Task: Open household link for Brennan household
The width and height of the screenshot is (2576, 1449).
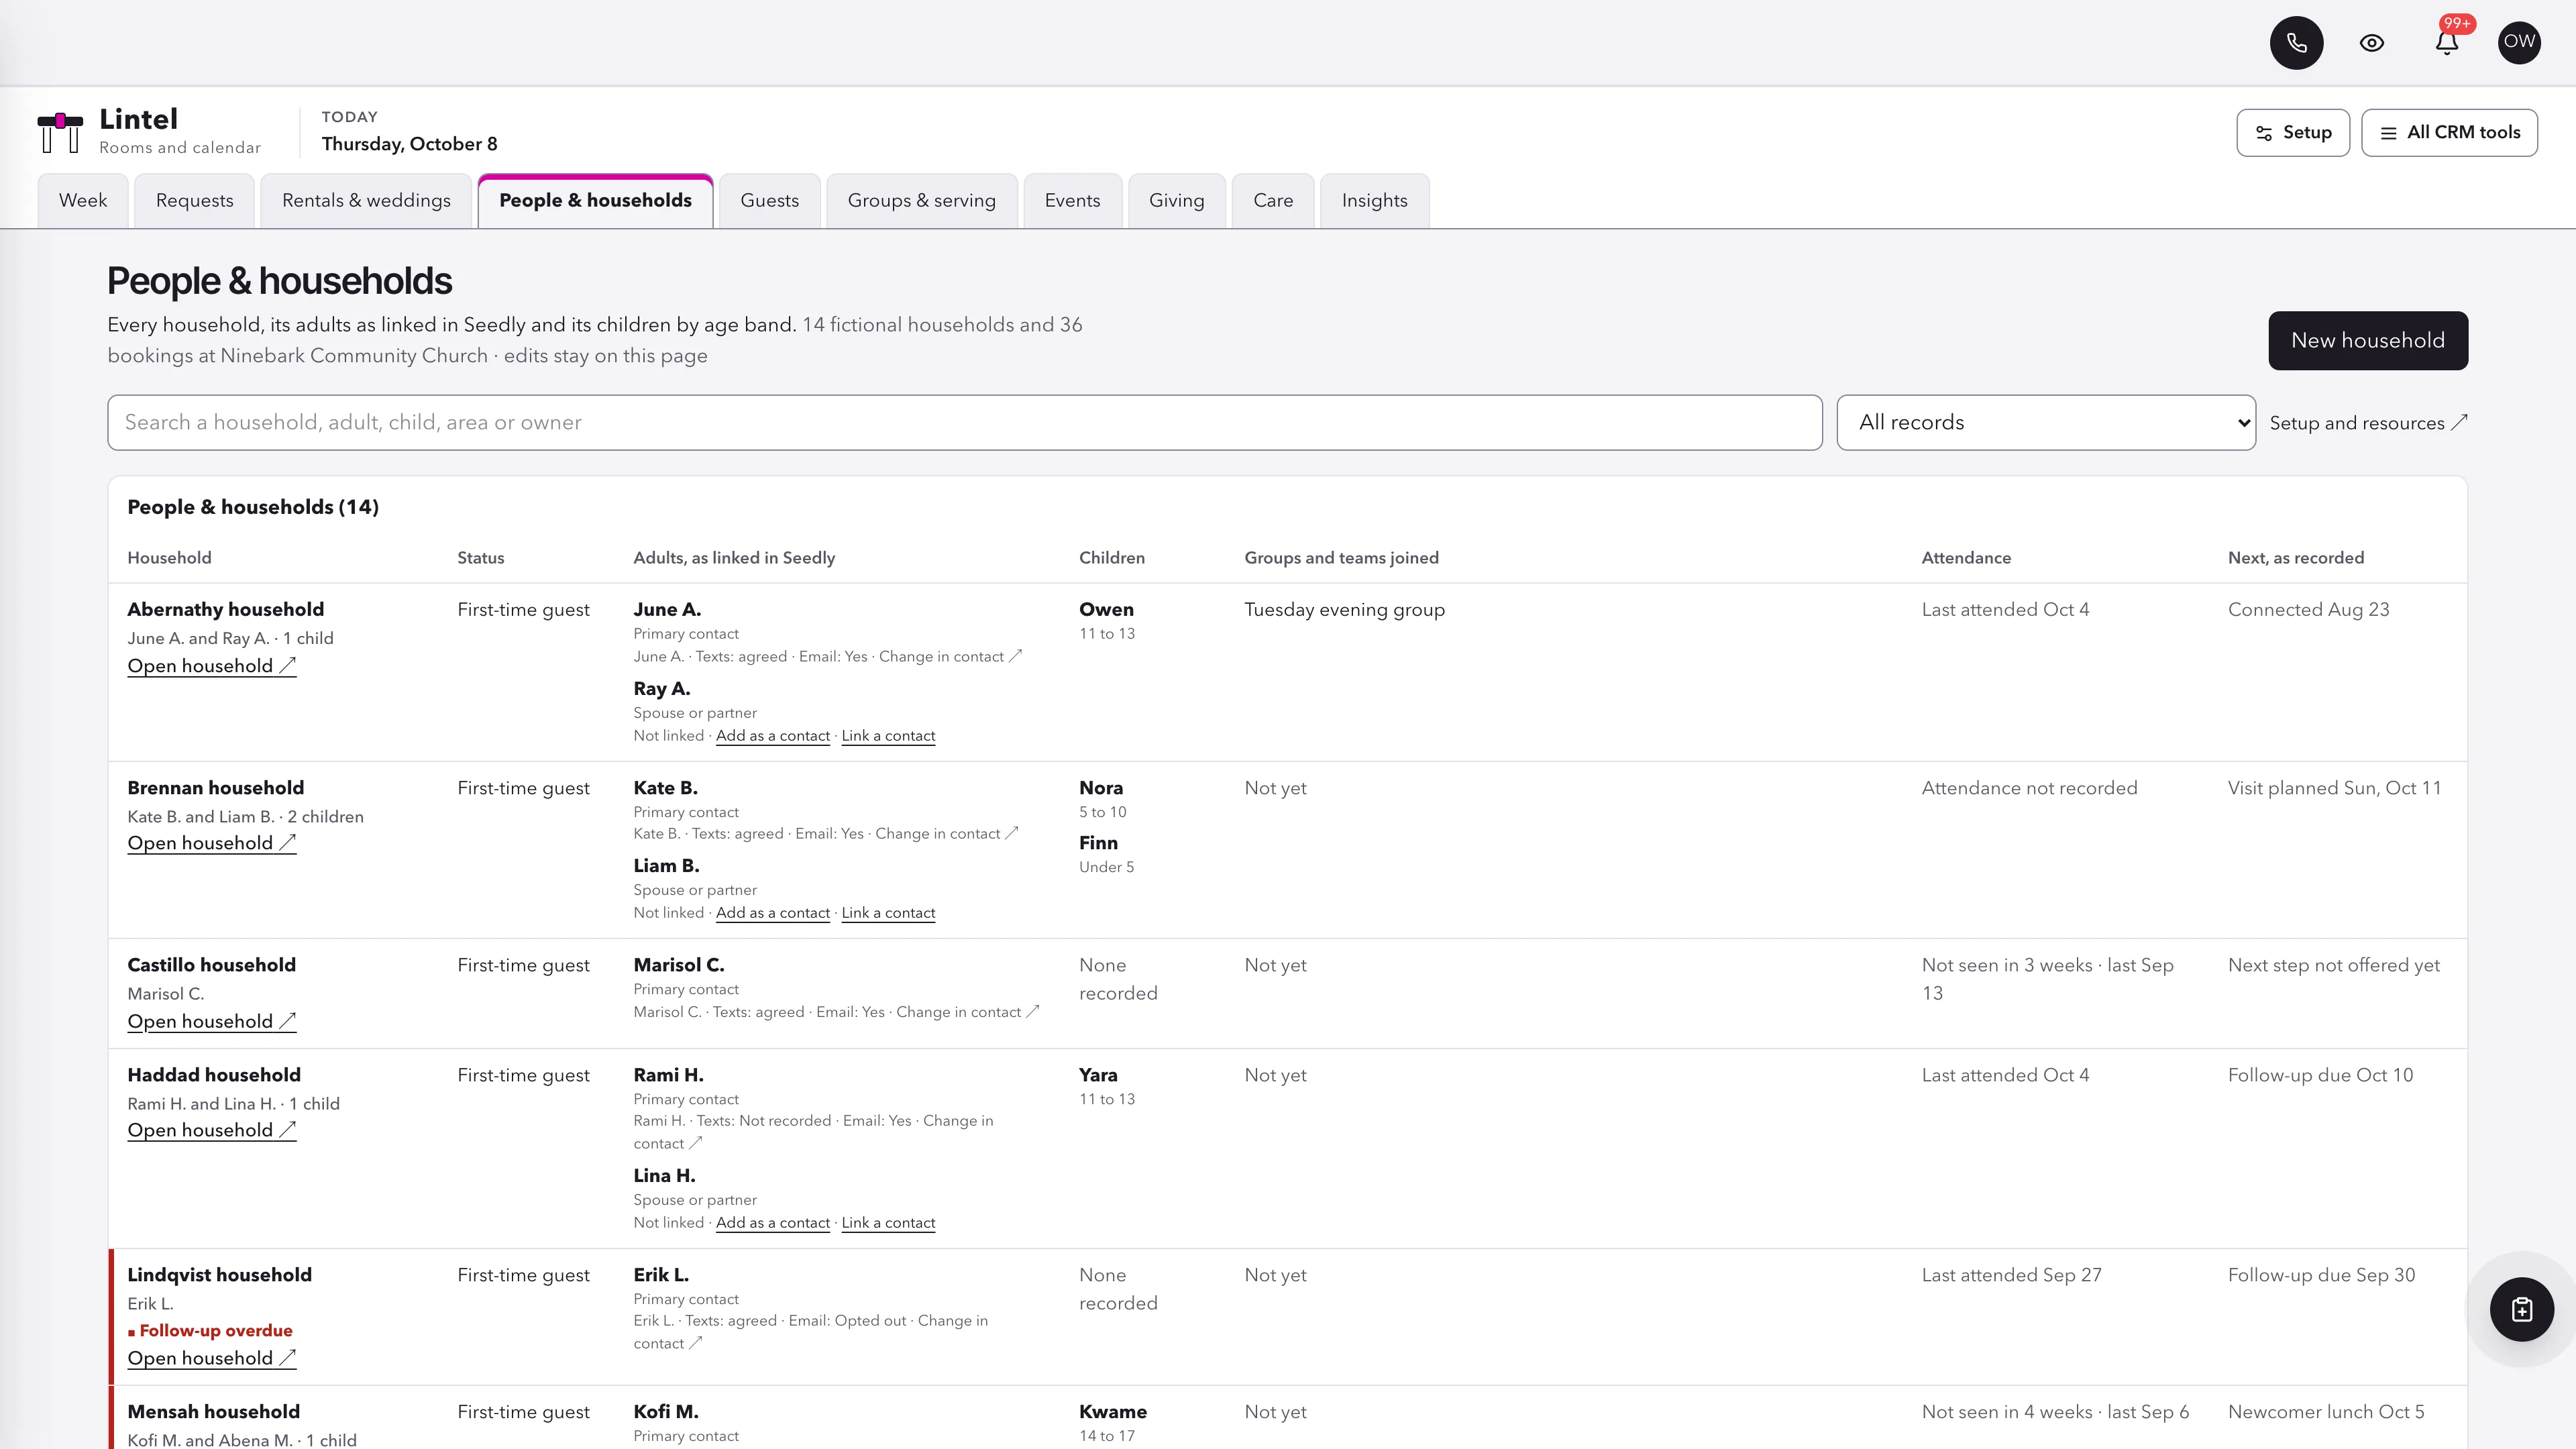Action: (211, 843)
